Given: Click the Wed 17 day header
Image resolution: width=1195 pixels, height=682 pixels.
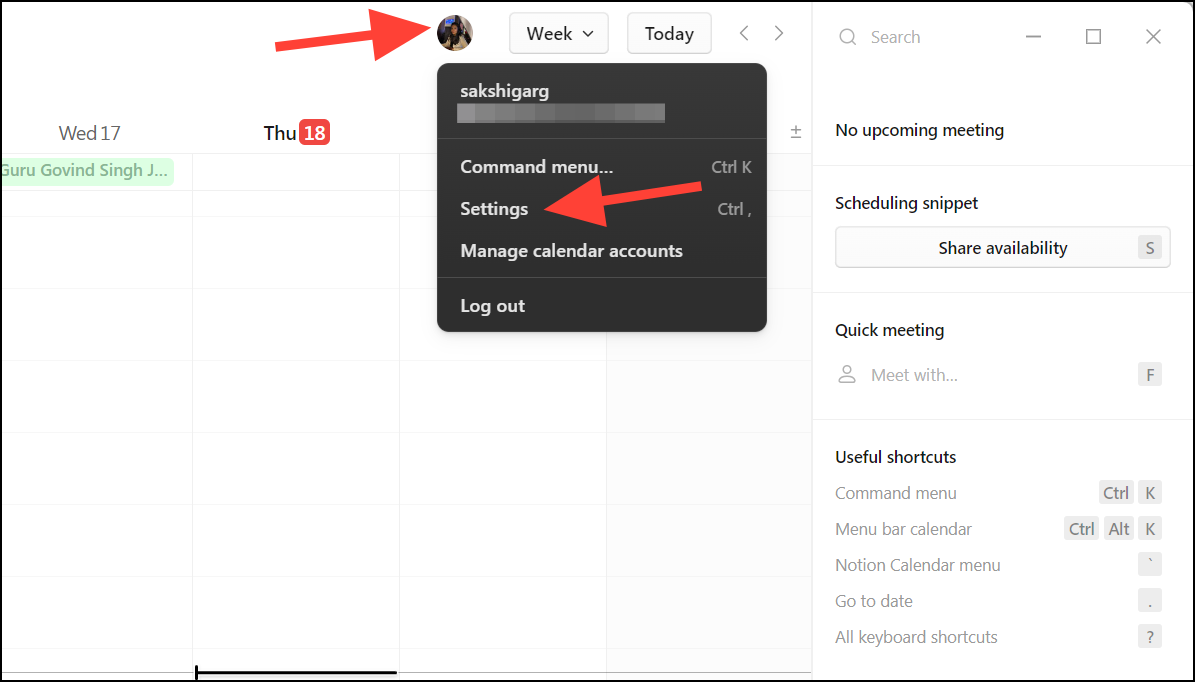Looking at the screenshot, I should [x=89, y=133].
